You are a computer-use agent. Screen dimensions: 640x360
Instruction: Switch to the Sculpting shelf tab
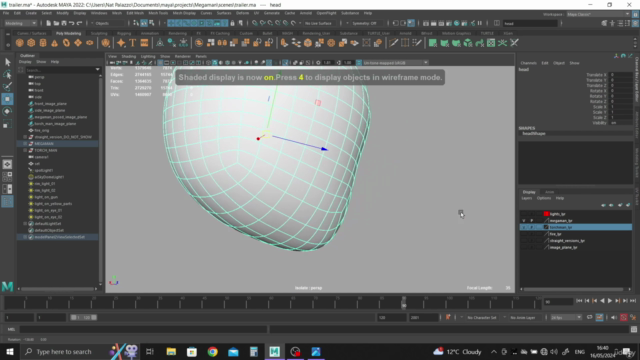(99, 33)
